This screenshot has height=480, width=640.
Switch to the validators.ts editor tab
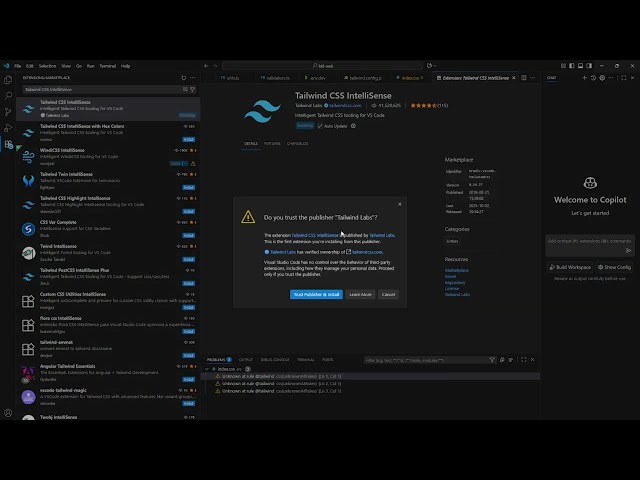click(275, 78)
